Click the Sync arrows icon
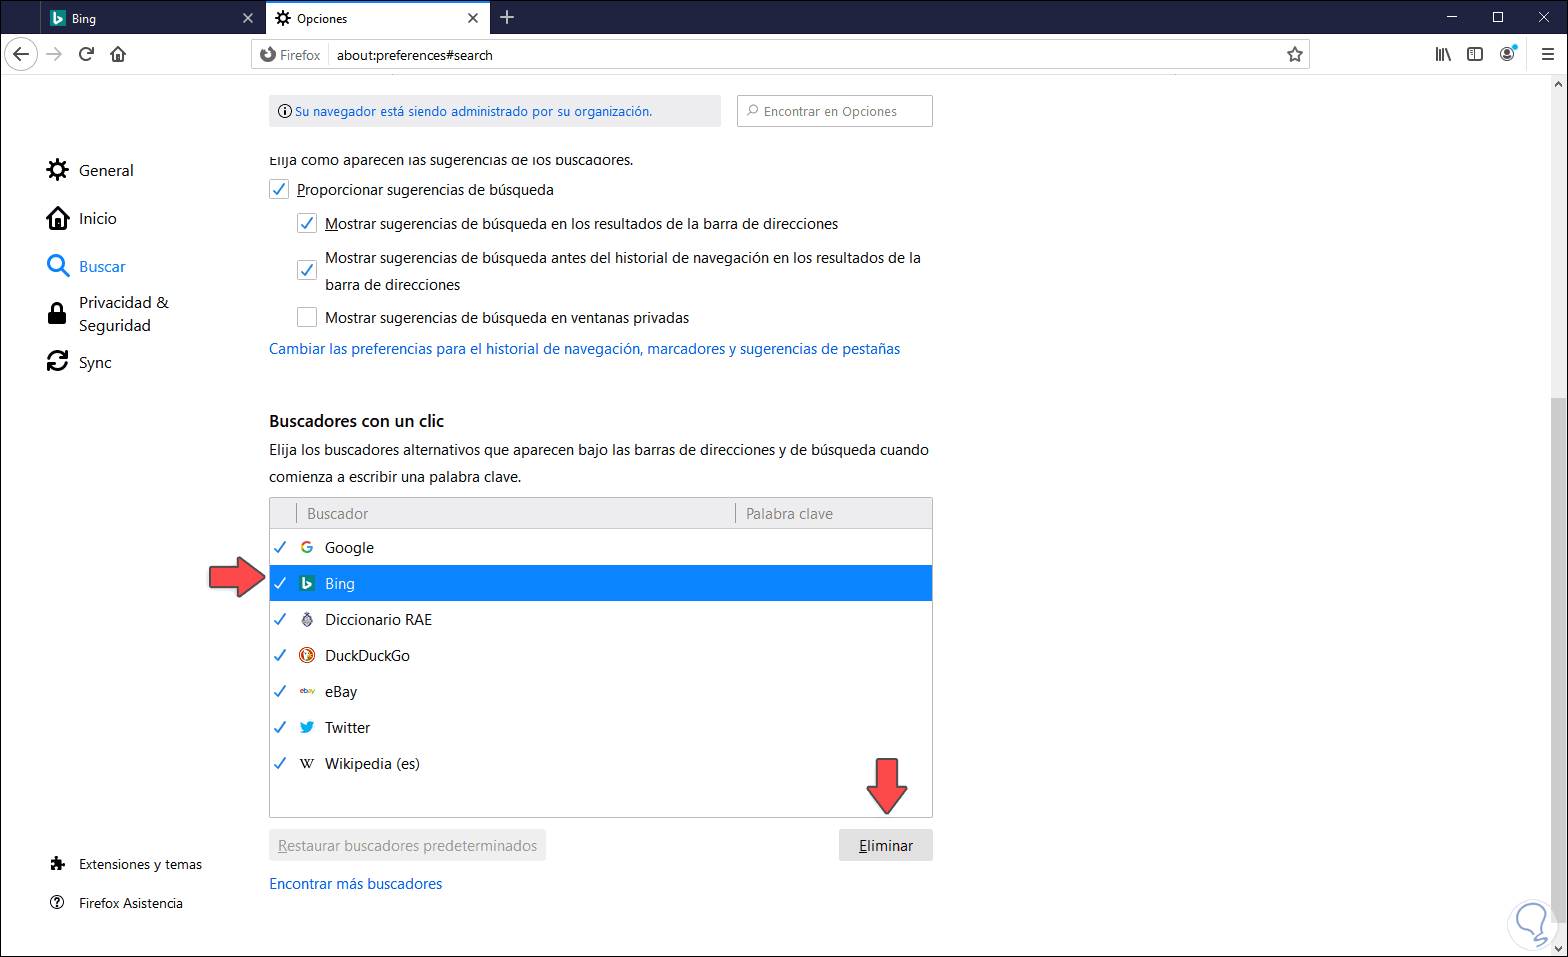 (x=58, y=361)
